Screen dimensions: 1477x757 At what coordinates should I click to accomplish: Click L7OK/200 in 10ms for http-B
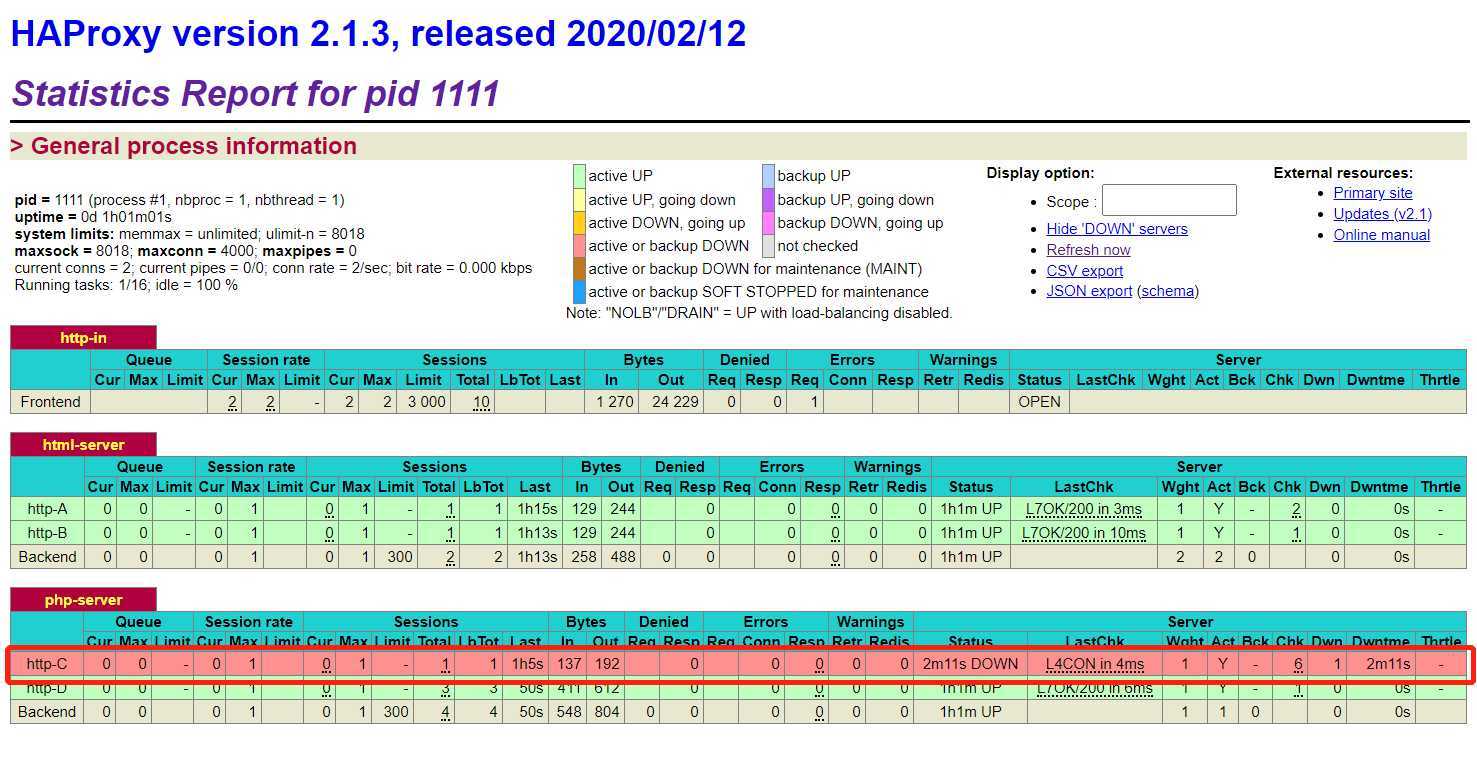tap(1083, 533)
